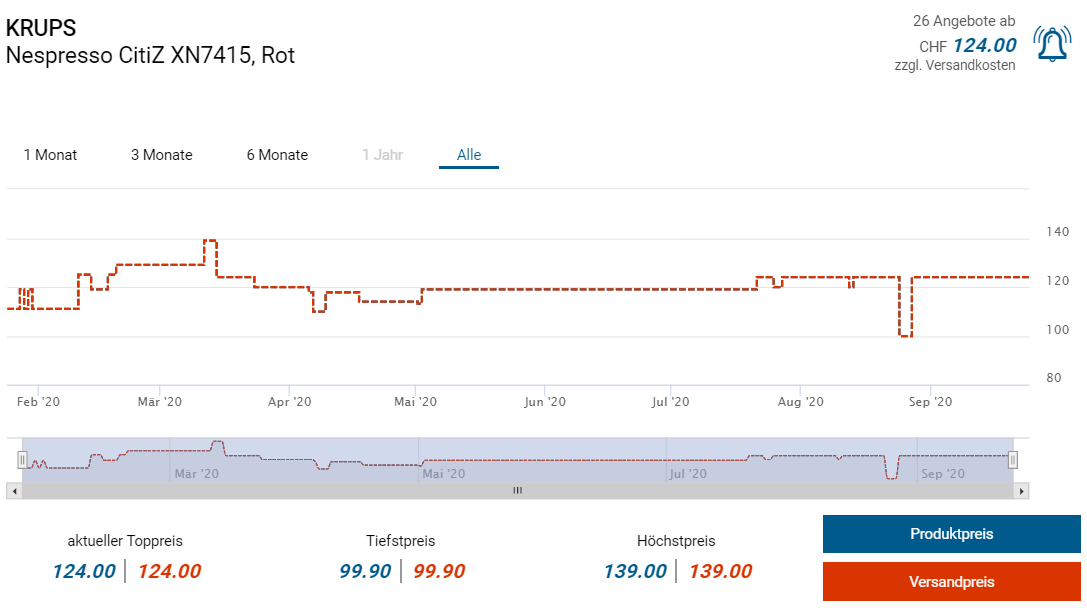1087x608 pixels.
Task: Switch to the 3 Monate range
Action: click(162, 155)
